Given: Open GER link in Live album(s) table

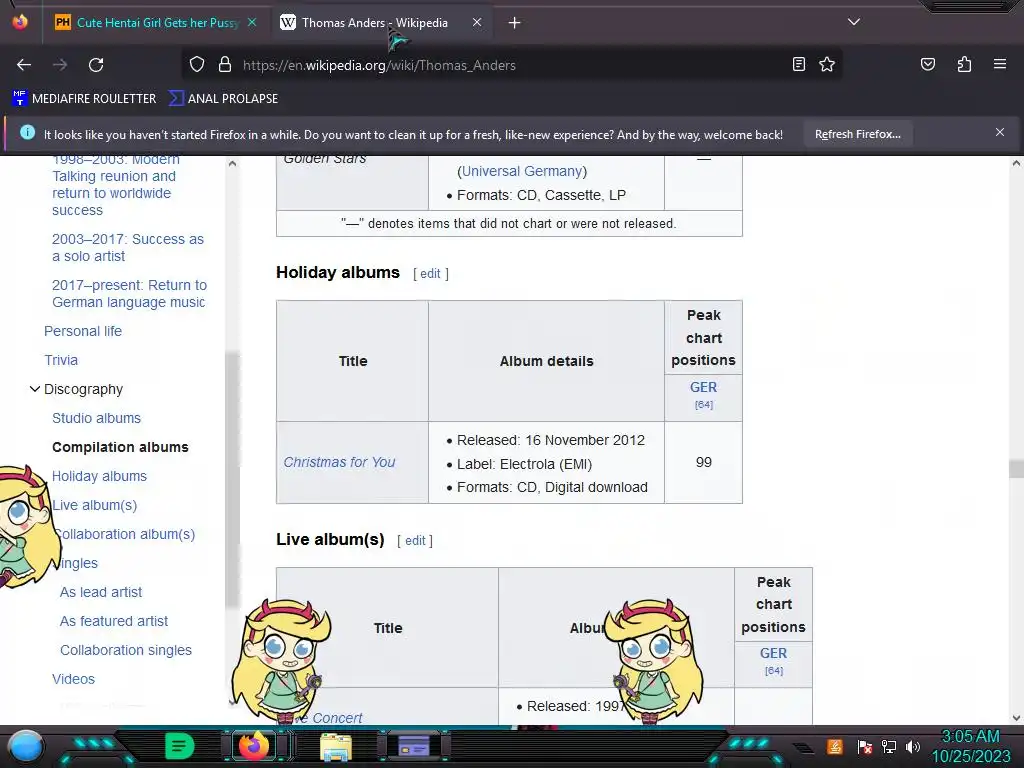Looking at the screenshot, I should (x=773, y=653).
